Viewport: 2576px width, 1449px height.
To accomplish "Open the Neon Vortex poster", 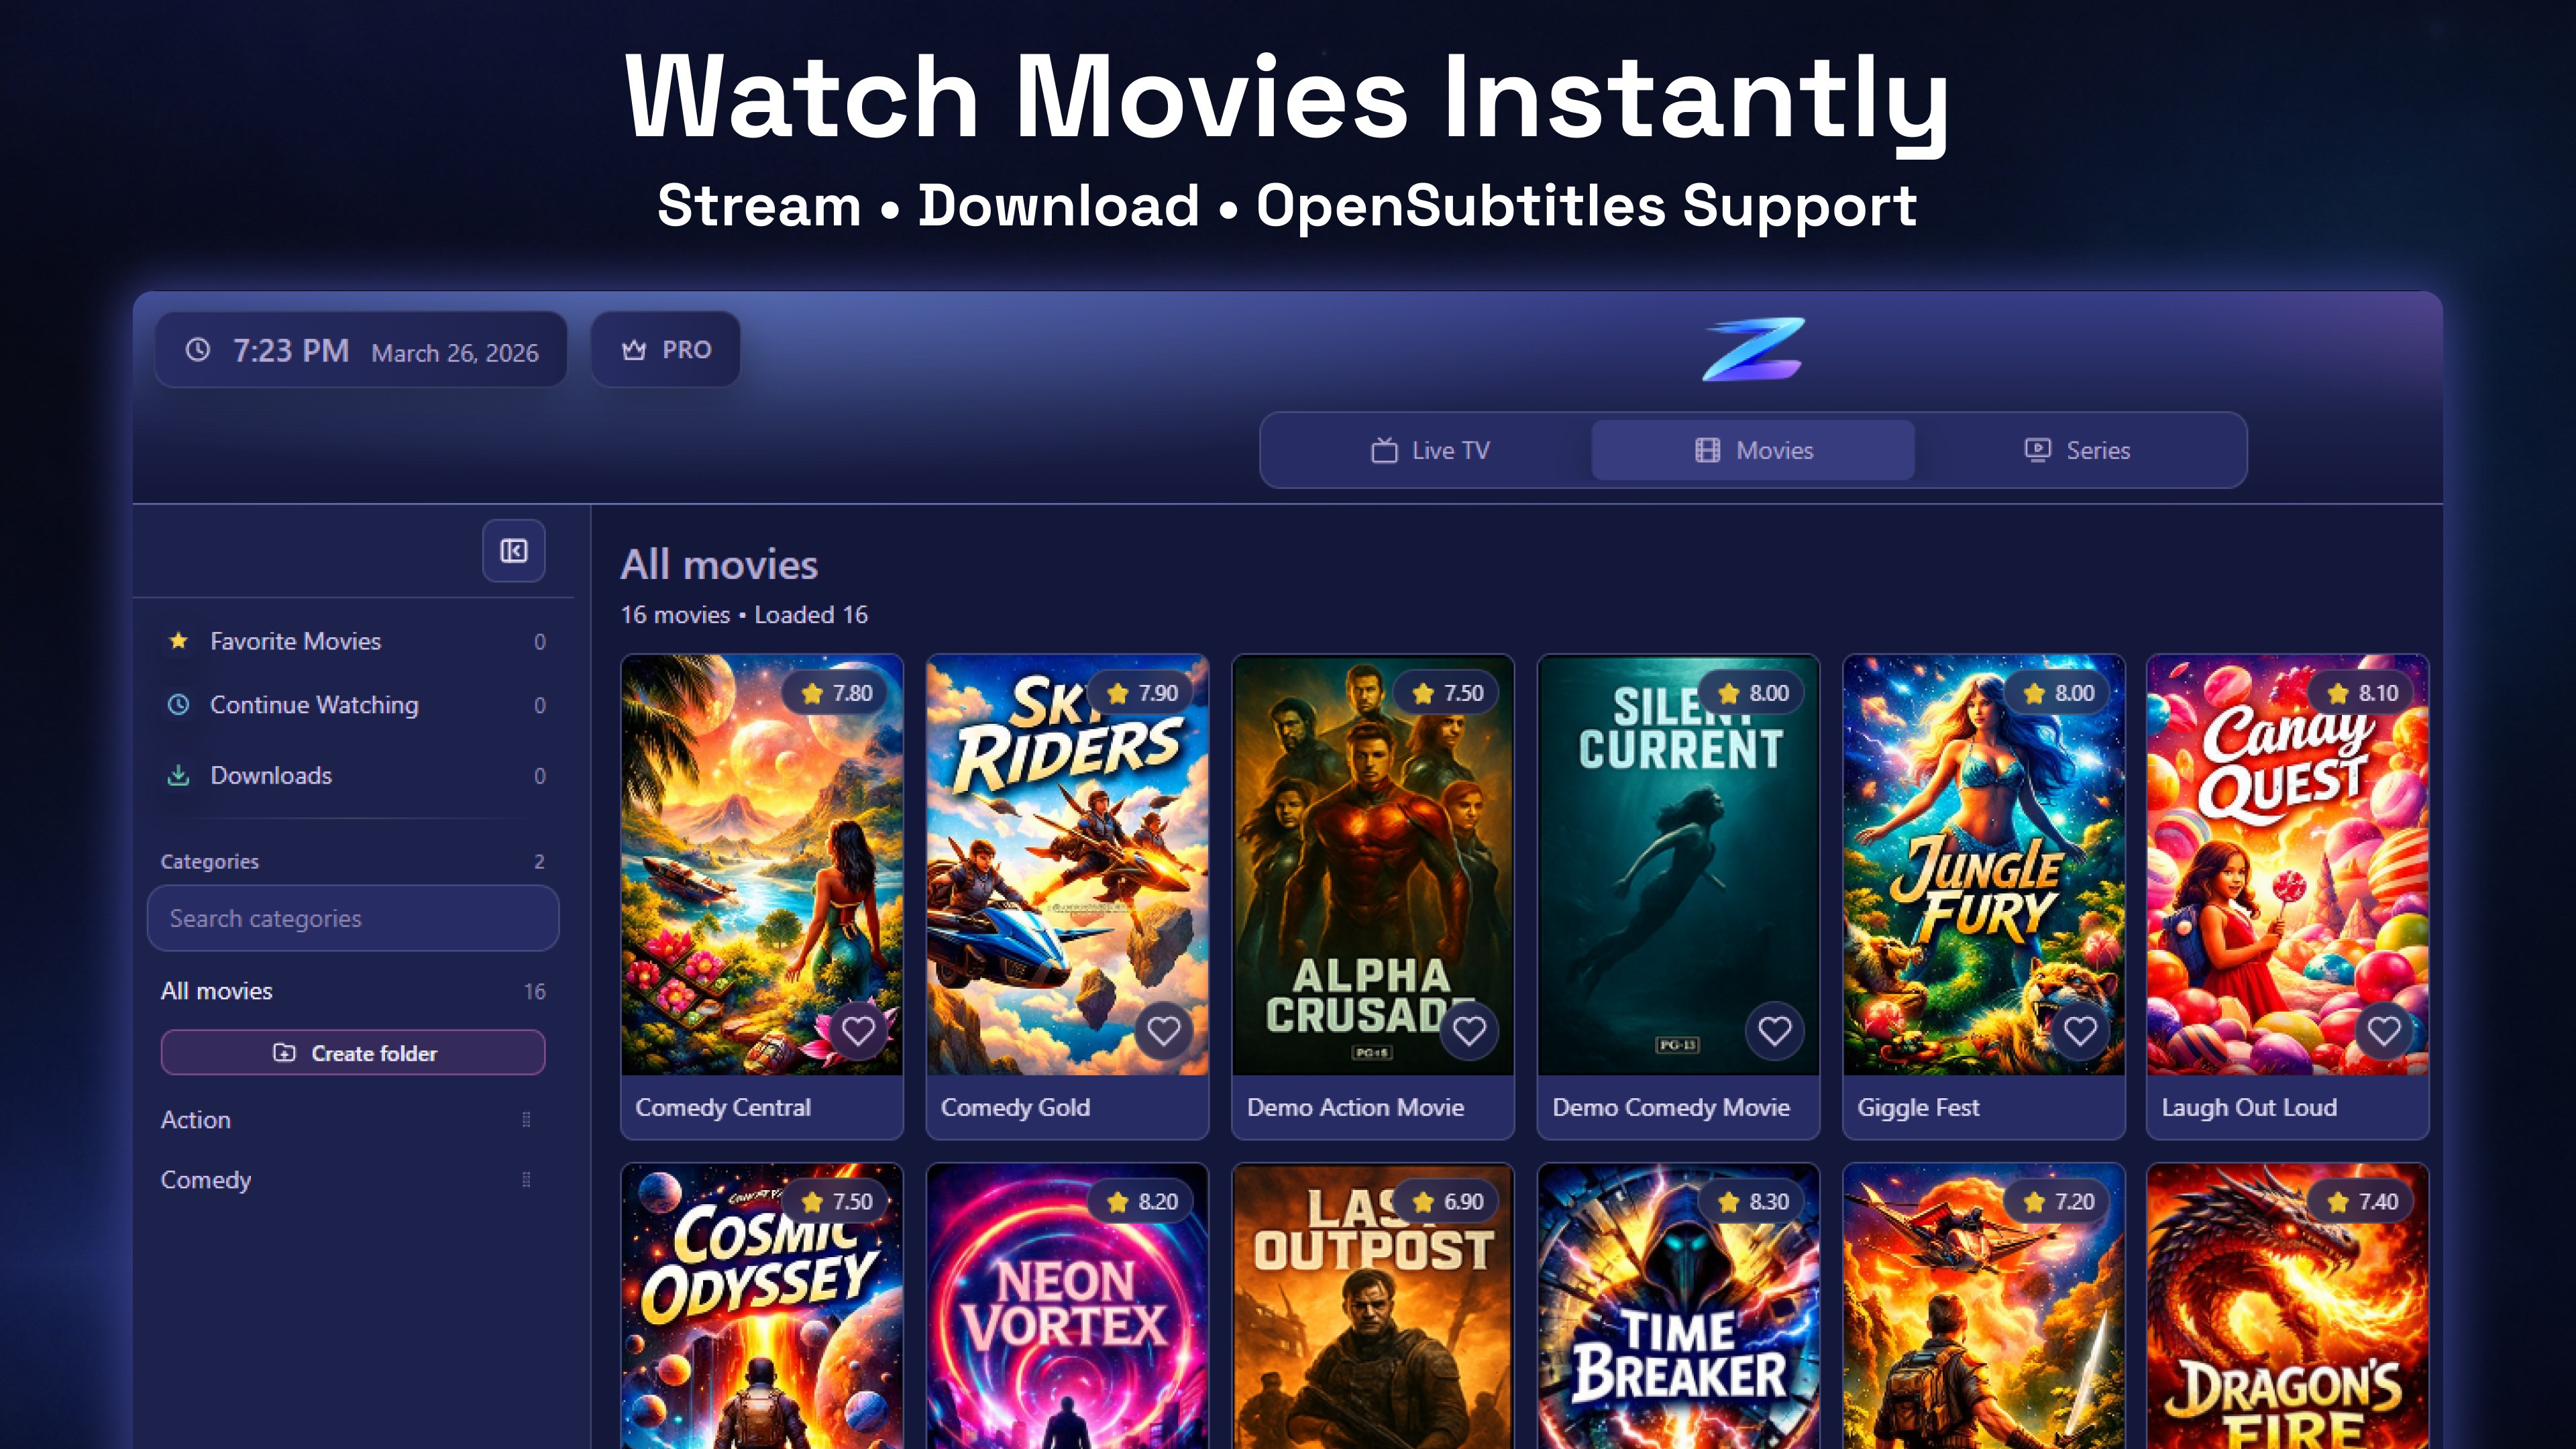I will coord(1067,1307).
